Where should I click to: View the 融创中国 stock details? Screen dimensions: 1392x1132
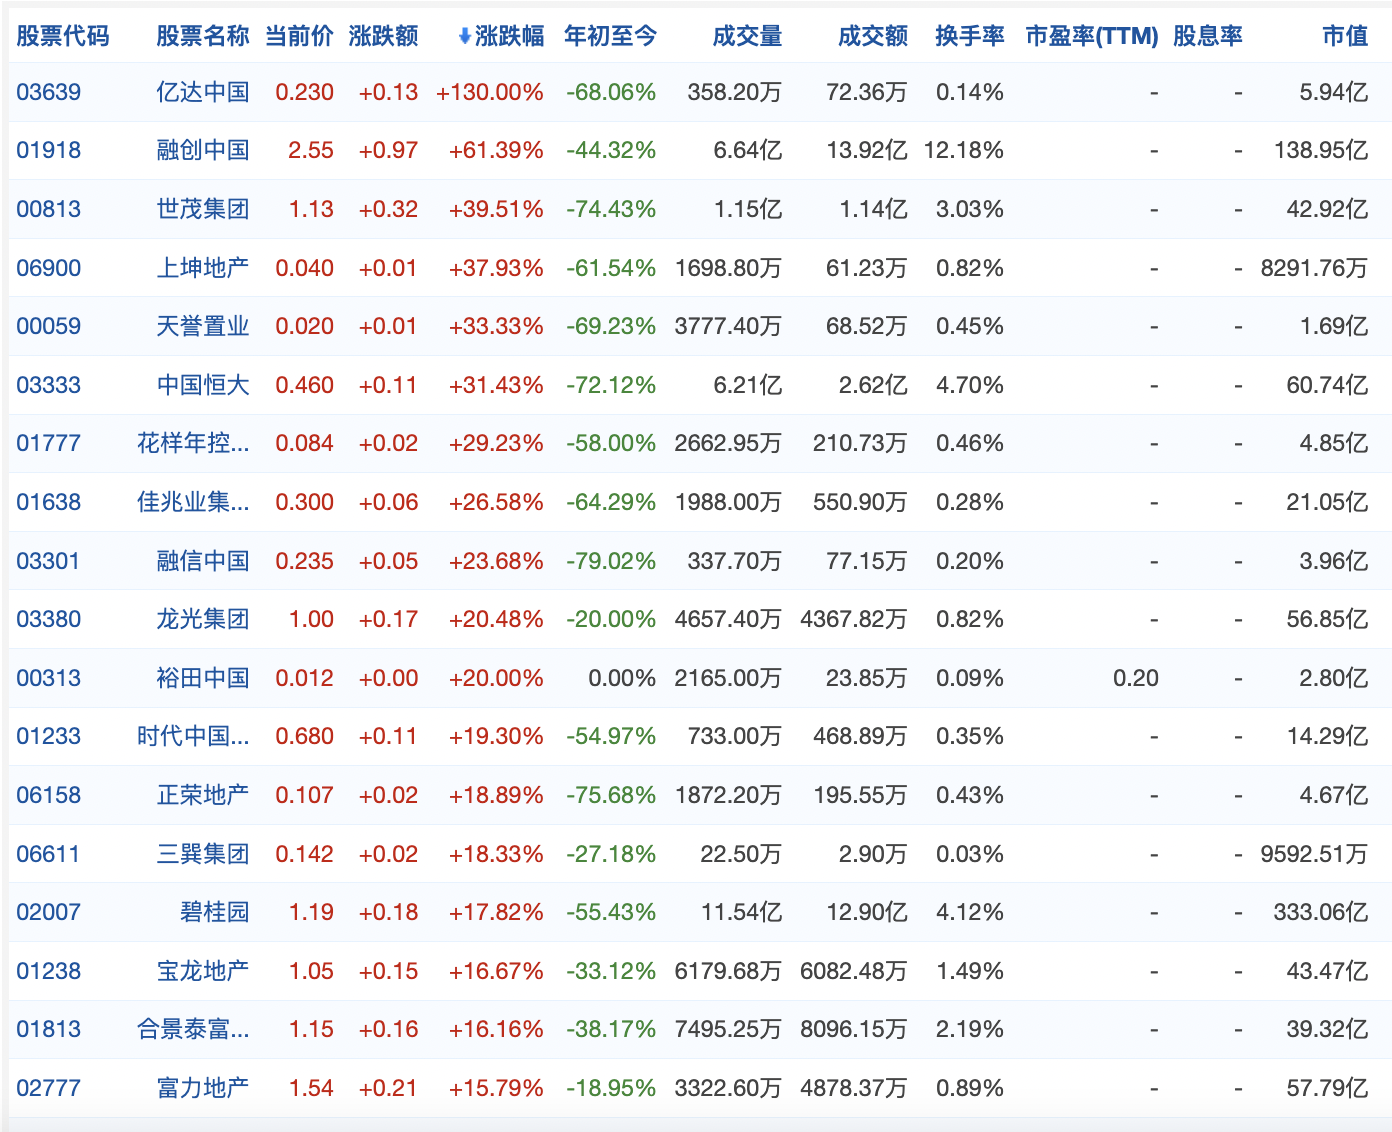click(203, 151)
